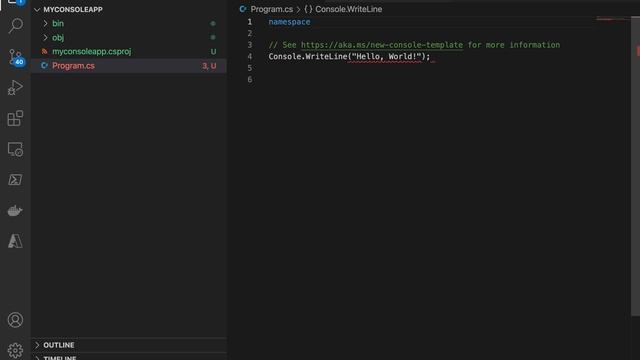640x360 pixels.
Task: Click the C# icon in breadcrumb
Action: click(x=243, y=9)
